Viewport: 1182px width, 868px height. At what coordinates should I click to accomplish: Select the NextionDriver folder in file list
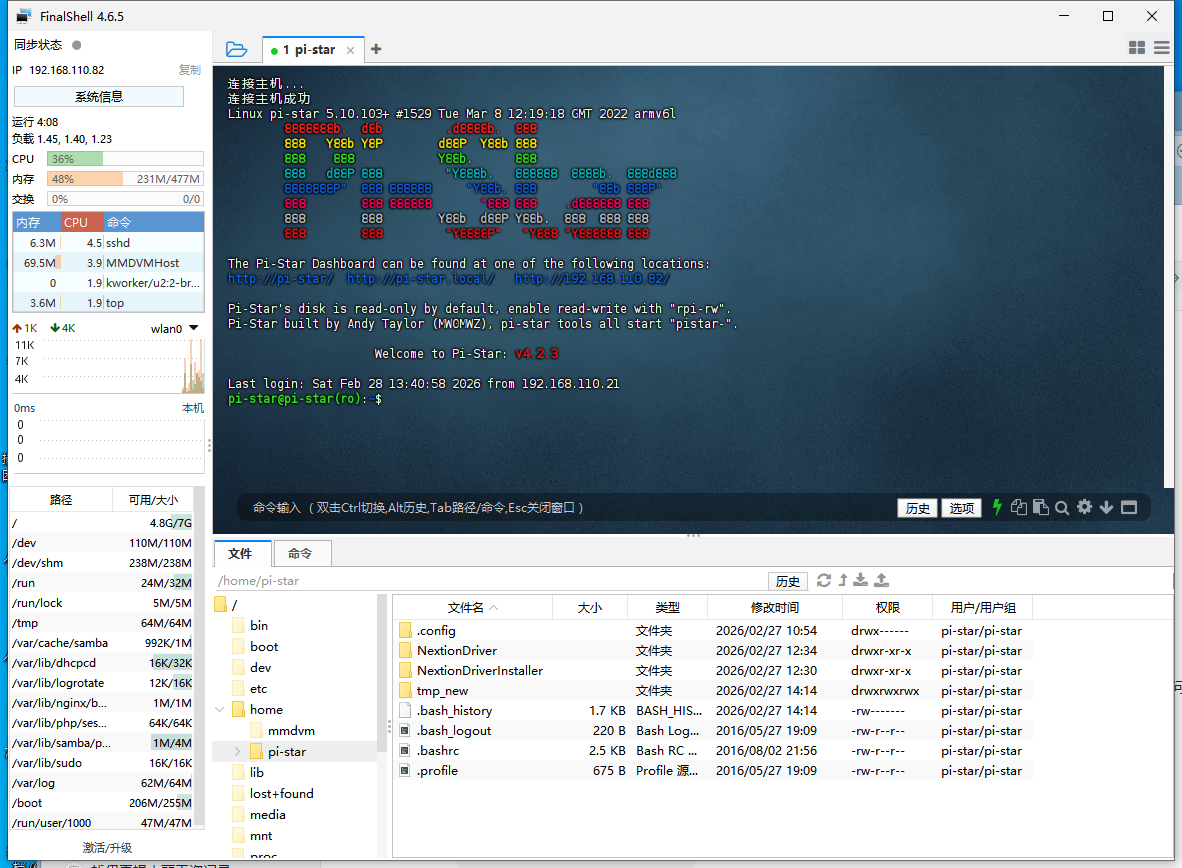point(456,651)
